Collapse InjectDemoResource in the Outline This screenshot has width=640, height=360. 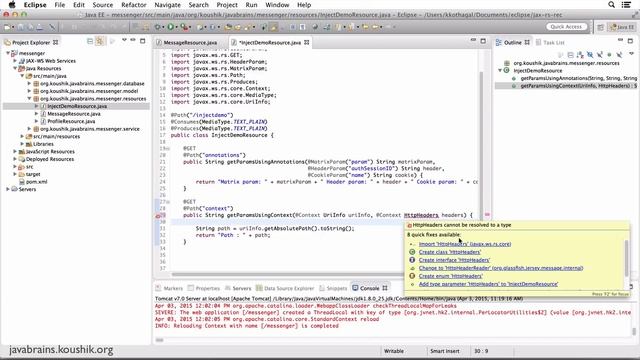point(500,71)
